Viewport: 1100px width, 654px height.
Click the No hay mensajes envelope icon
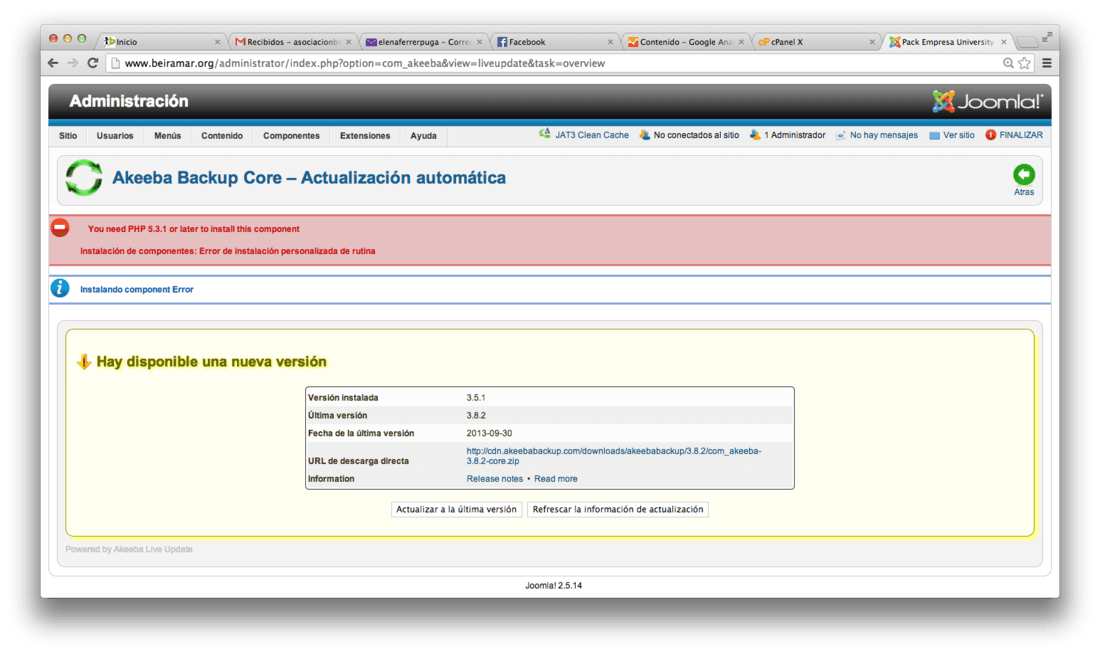pyautogui.click(x=840, y=135)
